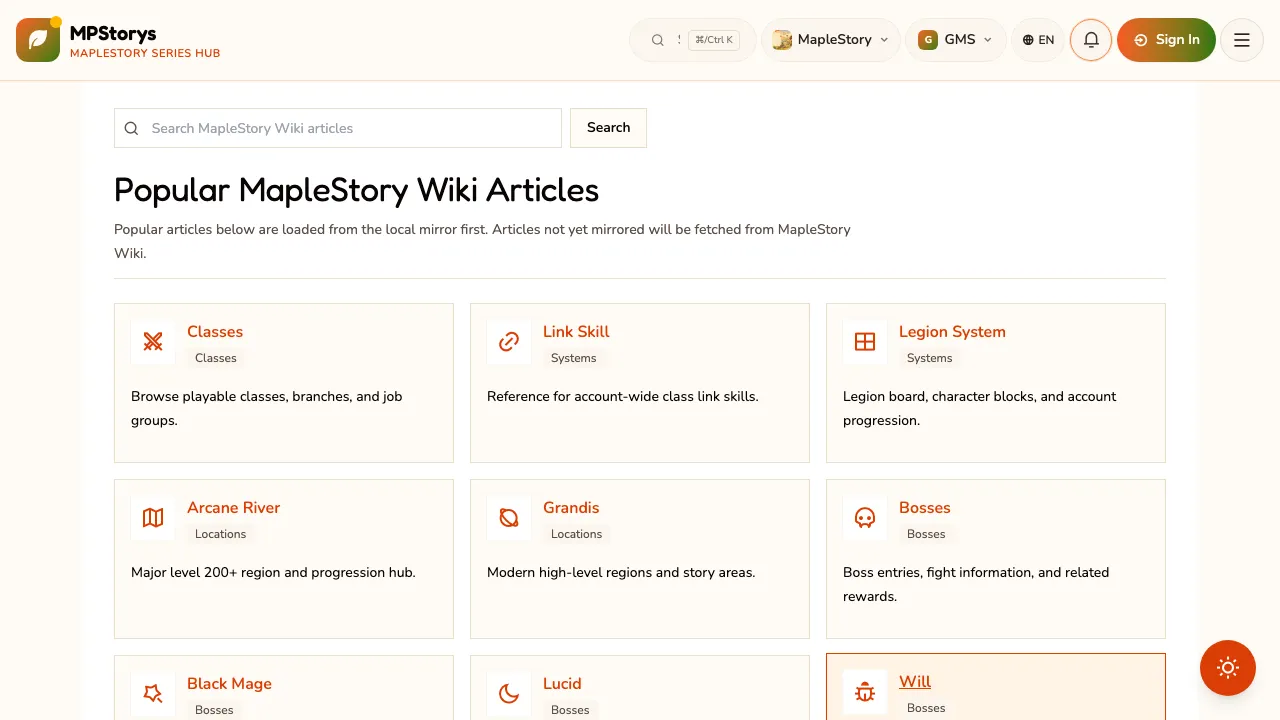Click the moon Lucid icon
The height and width of the screenshot is (720, 1280).
click(x=509, y=694)
